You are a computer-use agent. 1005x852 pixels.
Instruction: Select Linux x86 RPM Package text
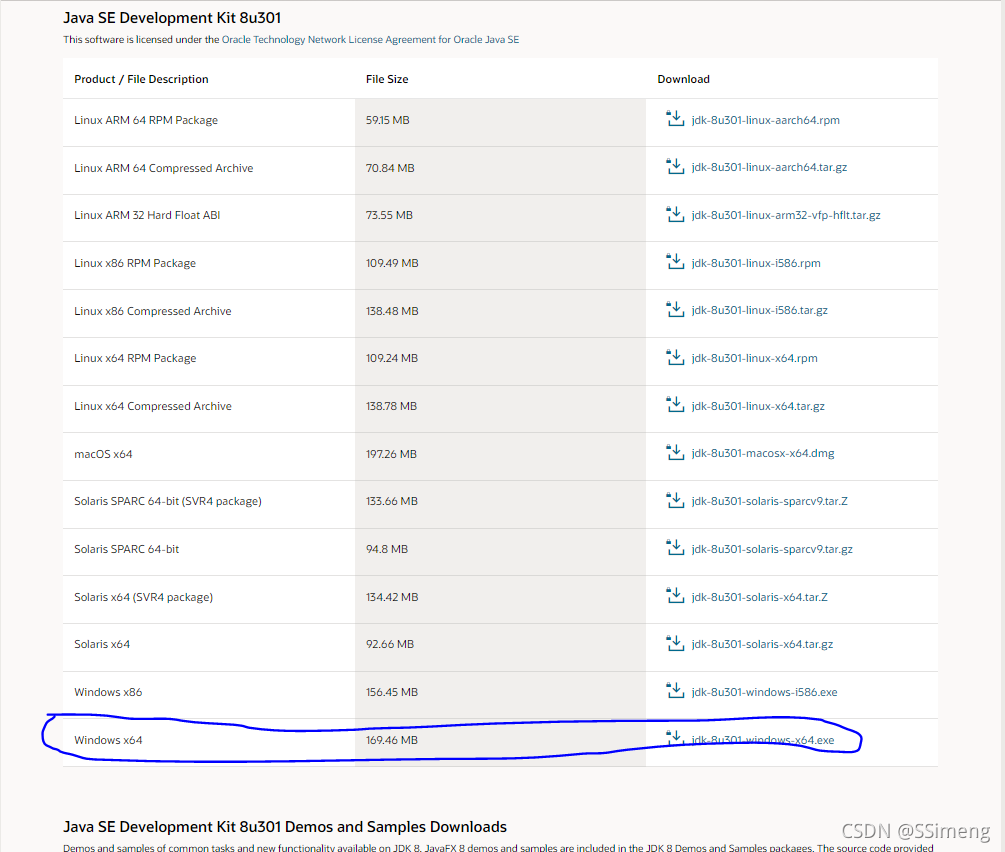(x=135, y=263)
